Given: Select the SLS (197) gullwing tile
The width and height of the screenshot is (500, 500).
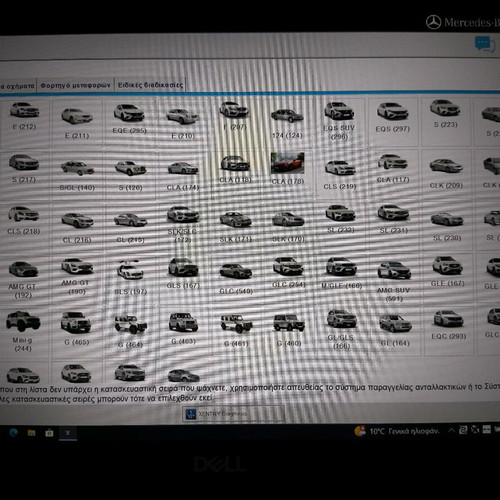Looking at the screenshot, I should pos(130,280).
